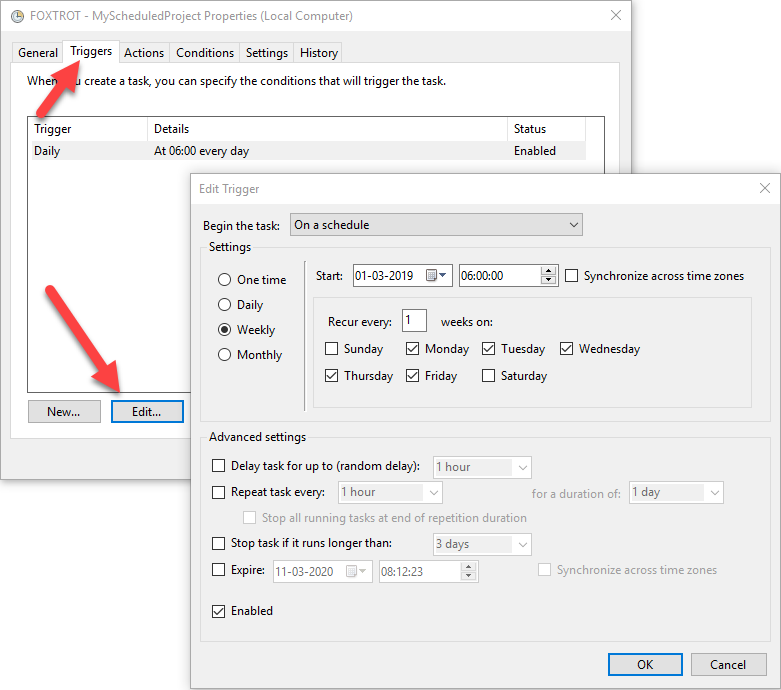Confirm the trigger with OK

click(x=645, y=665)
